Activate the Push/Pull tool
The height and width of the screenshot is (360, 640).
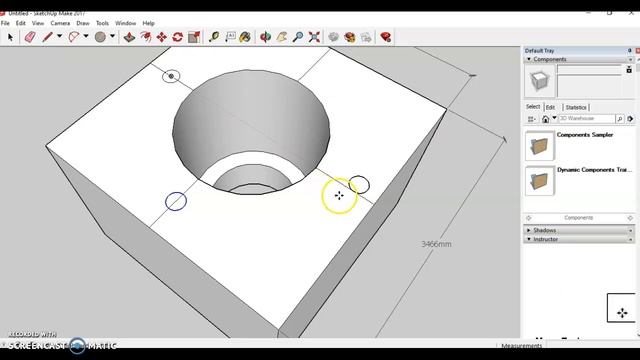[x=129, y=37]
